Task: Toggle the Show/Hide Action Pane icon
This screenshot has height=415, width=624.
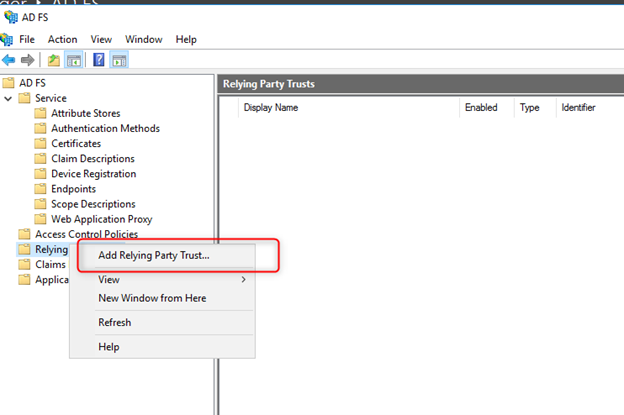Action: 119,60
